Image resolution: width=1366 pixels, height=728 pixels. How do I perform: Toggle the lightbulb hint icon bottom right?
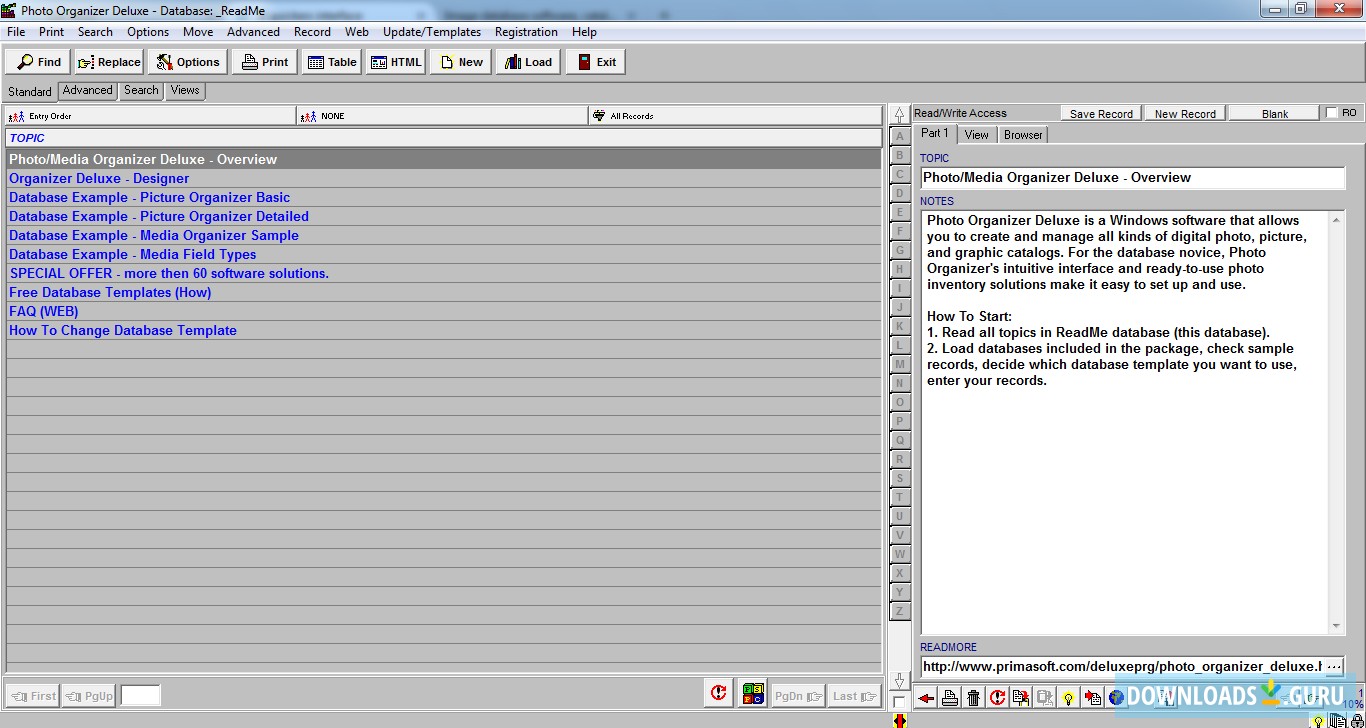[x=1318, y=721]
